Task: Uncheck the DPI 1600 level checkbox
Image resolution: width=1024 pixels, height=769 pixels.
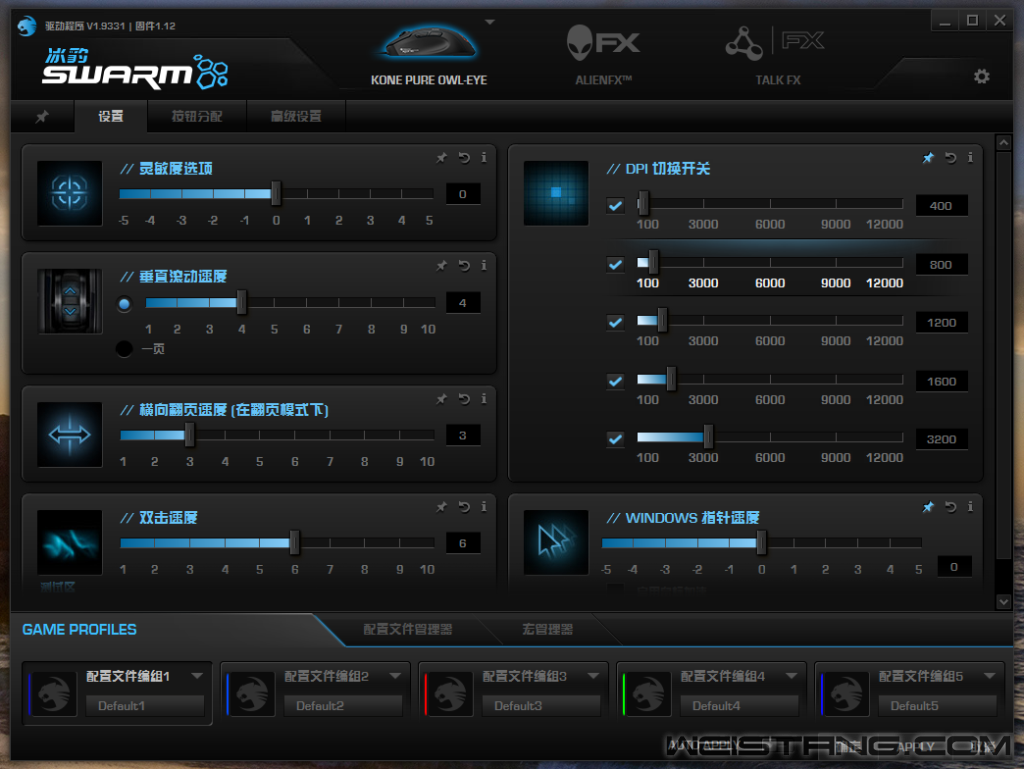Action: coord(615,381)
